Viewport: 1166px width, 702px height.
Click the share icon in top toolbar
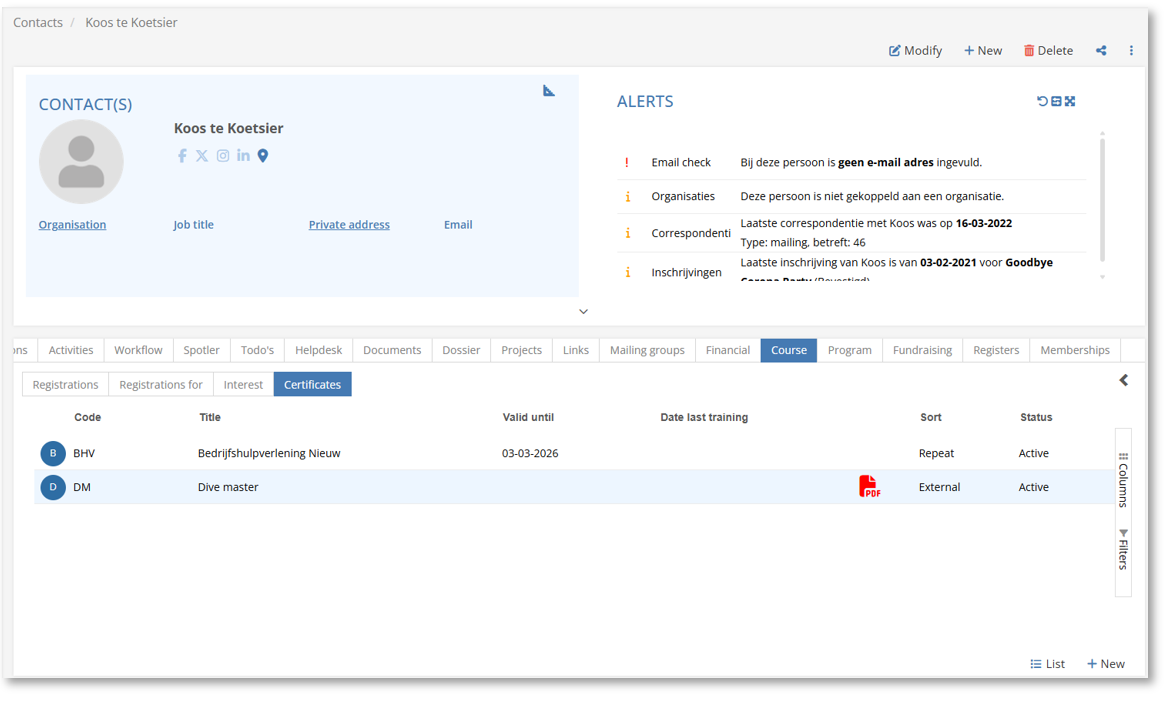(1101, 51)
